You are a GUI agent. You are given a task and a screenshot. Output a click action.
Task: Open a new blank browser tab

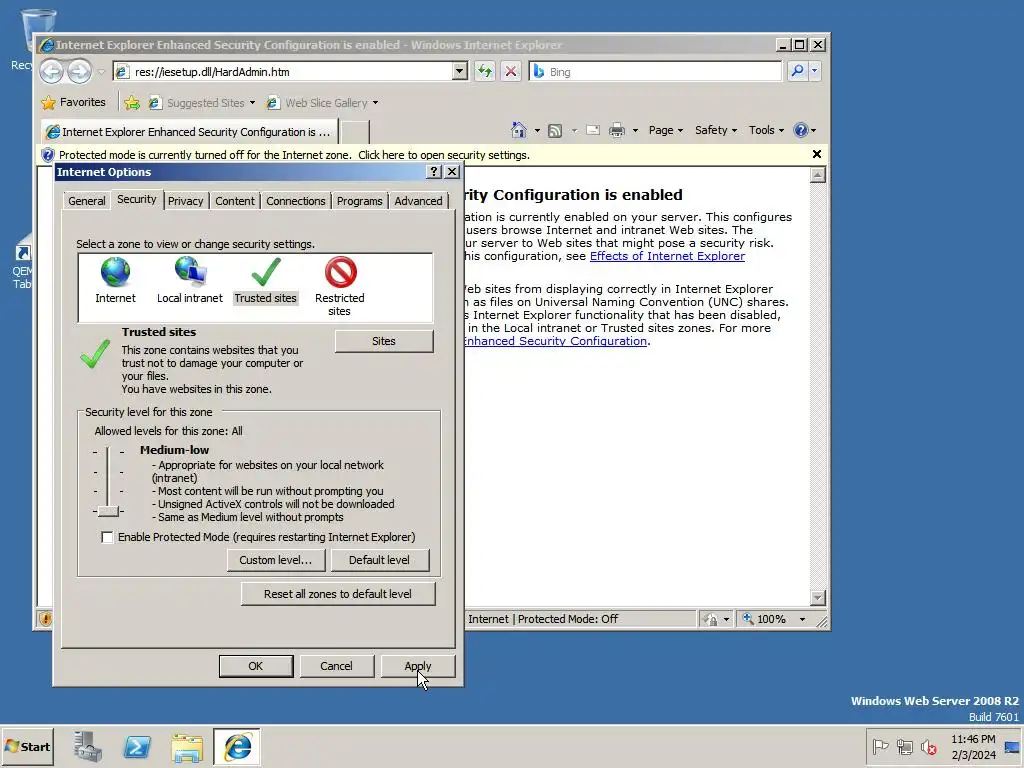355,131
